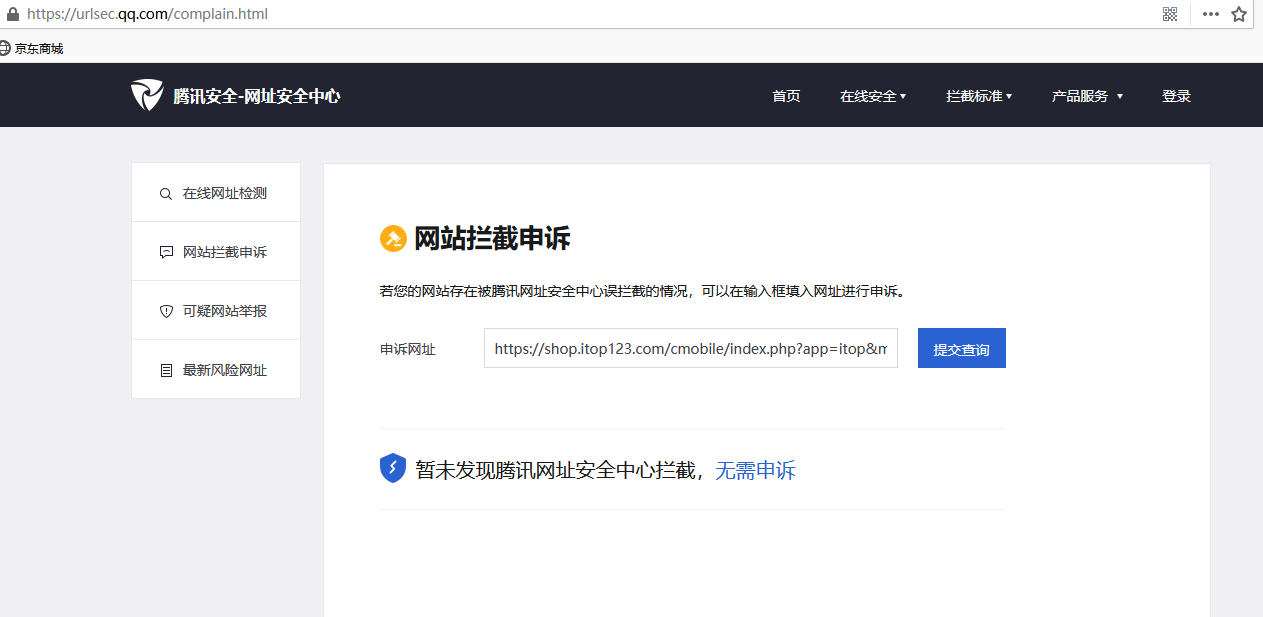
Task: Go to 首页 in the navigation bar
Action: [786, 96]
